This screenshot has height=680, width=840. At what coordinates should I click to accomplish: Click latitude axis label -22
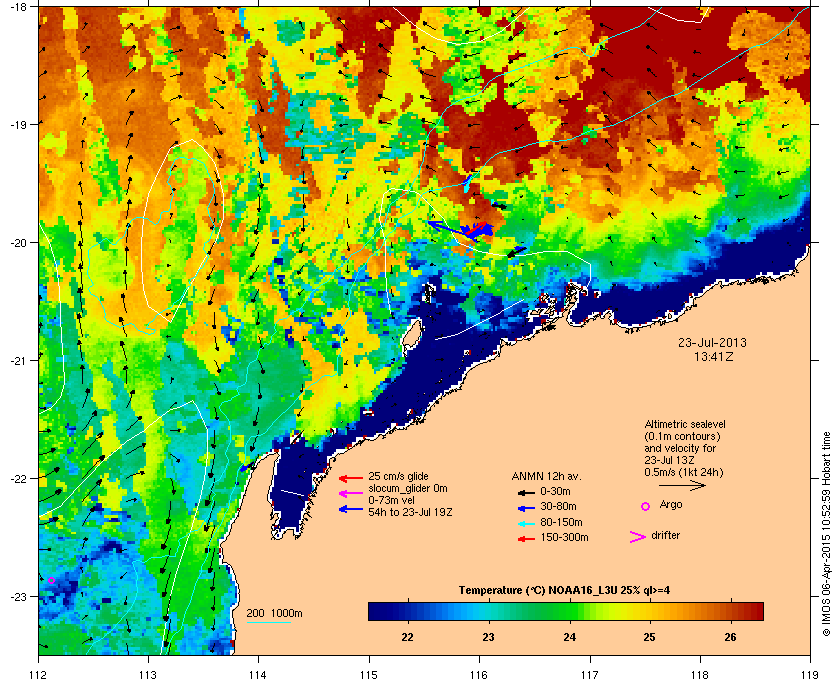point(18,479)
